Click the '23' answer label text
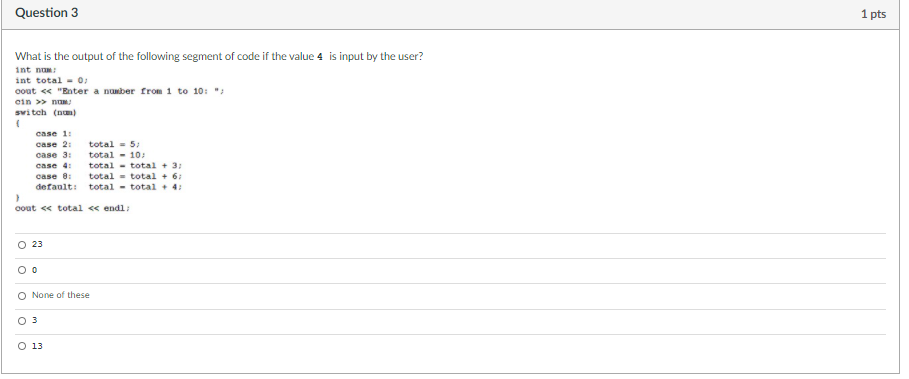 point(37,245)
